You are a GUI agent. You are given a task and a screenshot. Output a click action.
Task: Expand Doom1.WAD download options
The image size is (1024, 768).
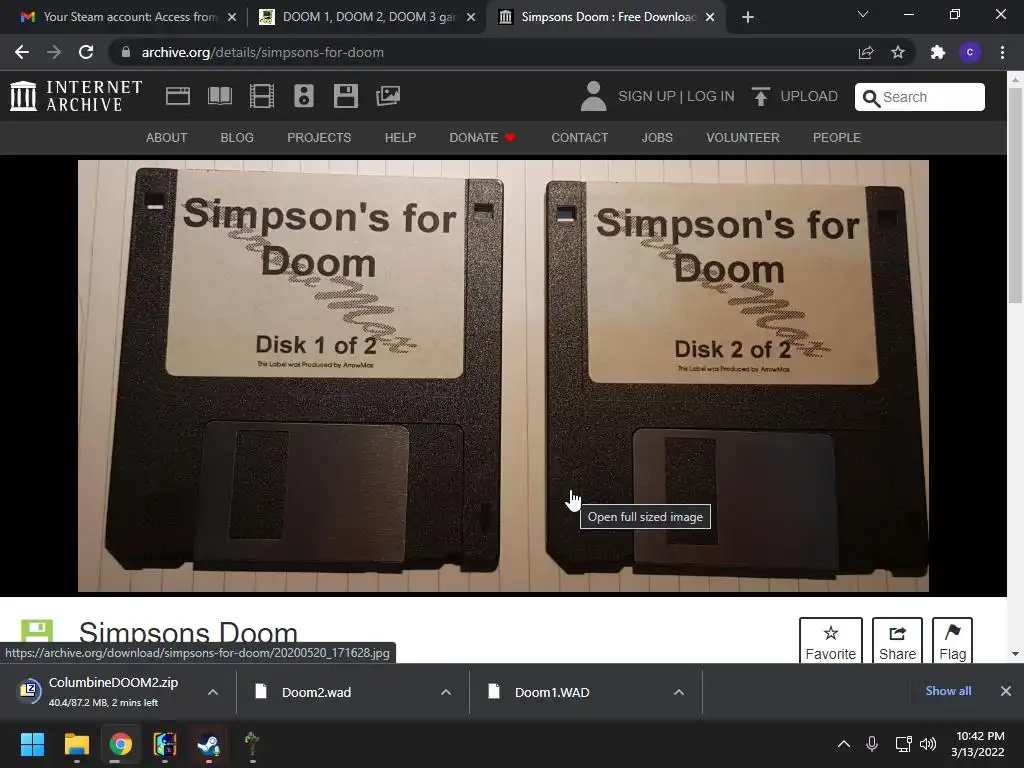point(679,692)
